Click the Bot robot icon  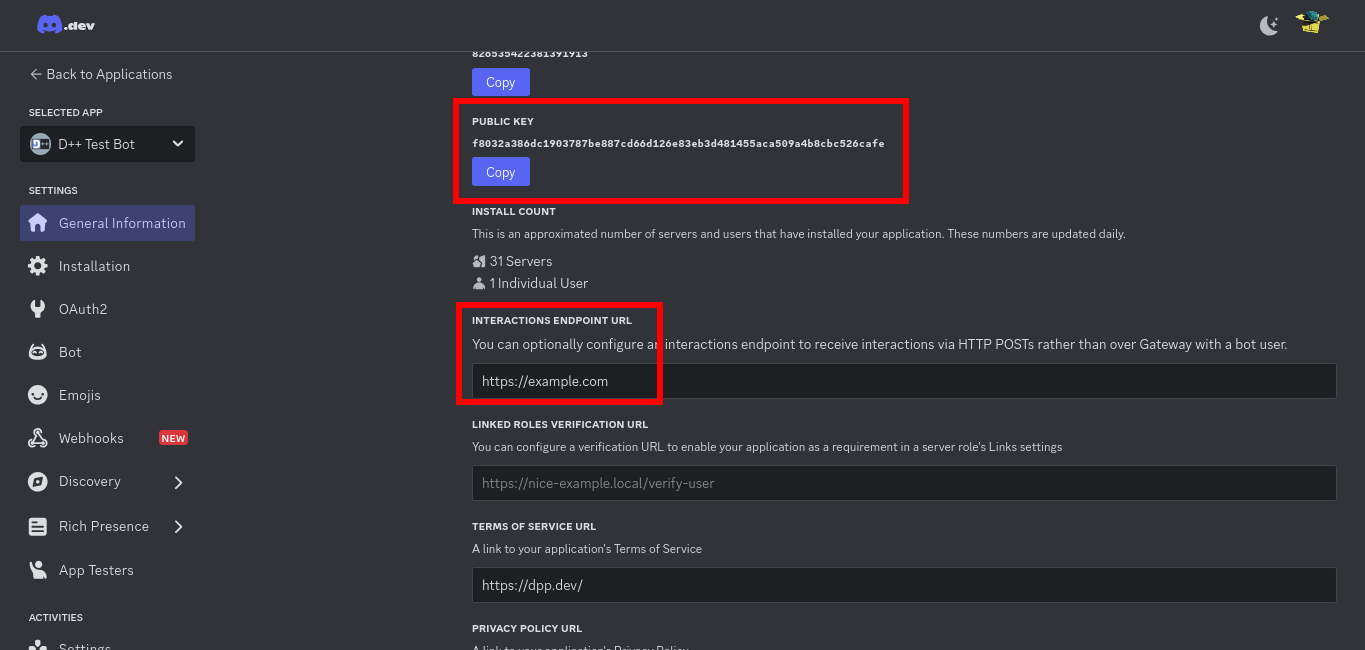[x=38, y=352]
